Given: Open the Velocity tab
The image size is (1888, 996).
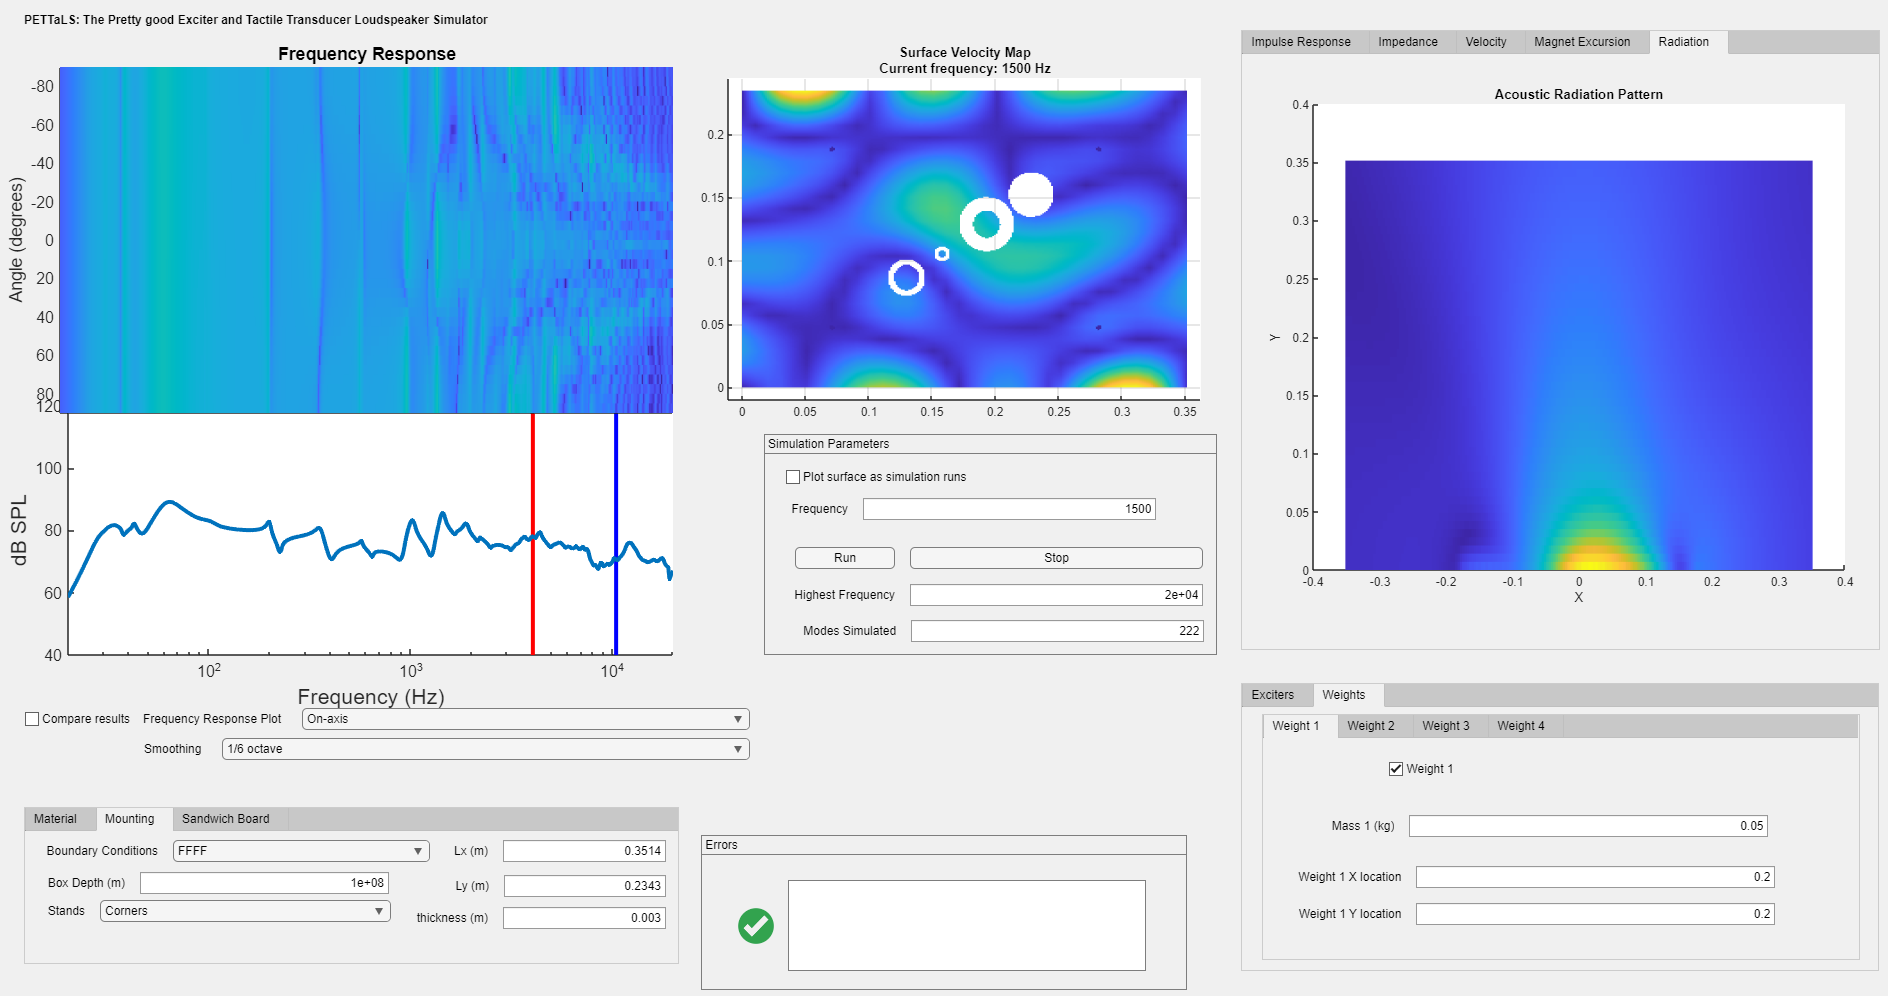Looking at the screenshot, I should click(1486, 42).
